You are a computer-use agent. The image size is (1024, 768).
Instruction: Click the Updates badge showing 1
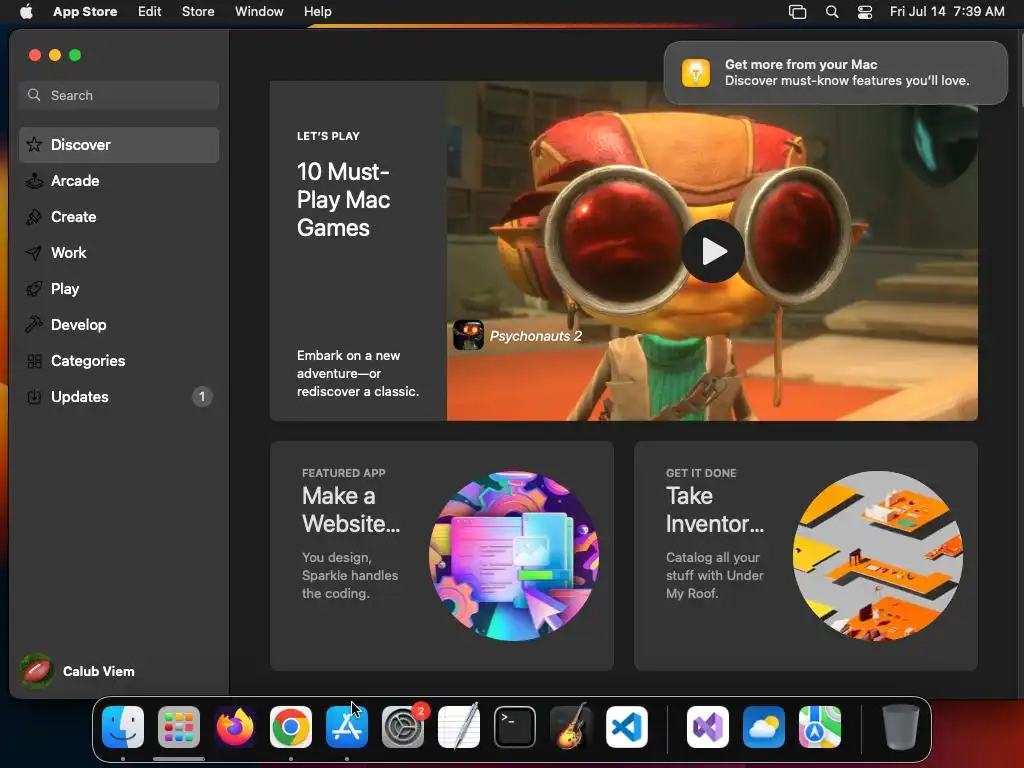[202, 396]
